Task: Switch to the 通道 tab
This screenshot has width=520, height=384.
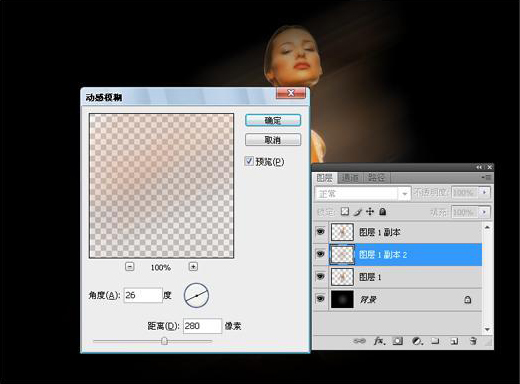Action: pyautogui.click(x=350, y=178)
